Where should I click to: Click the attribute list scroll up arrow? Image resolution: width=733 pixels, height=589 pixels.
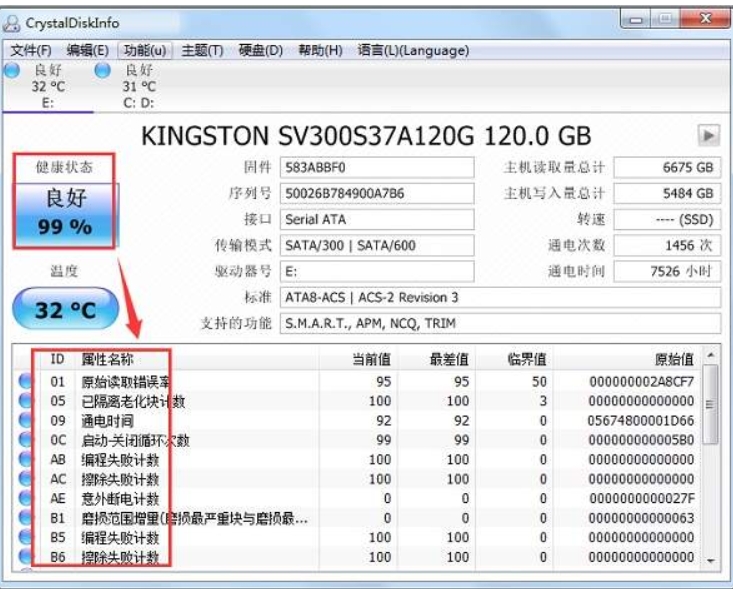tap(711, 355)
